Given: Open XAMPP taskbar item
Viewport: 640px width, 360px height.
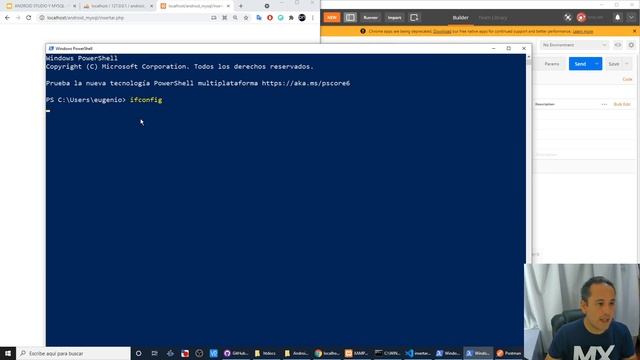Looking at the screenshot, I should (x=356, y=353).
